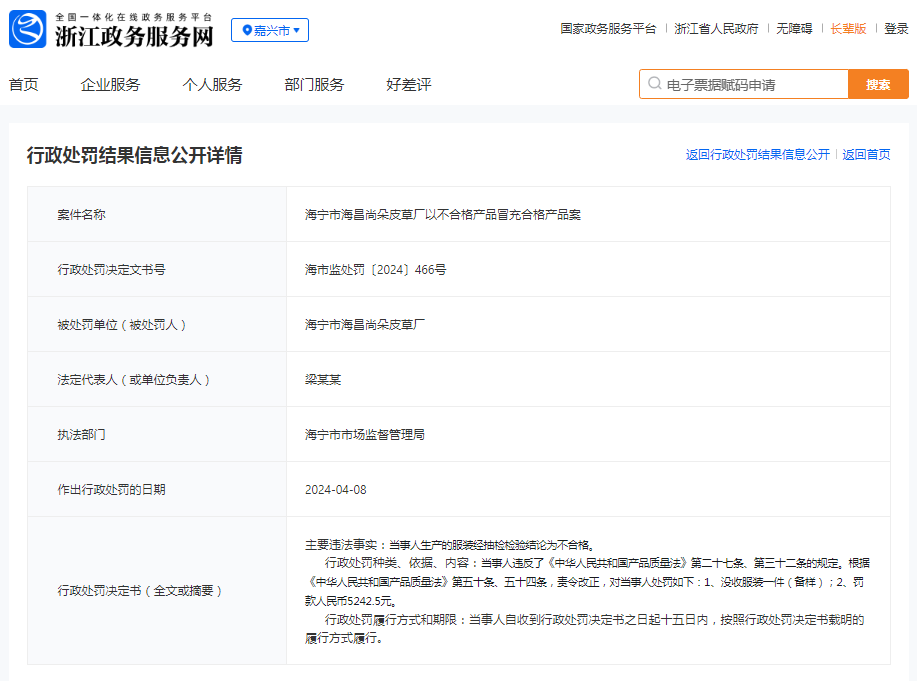
Task: Switch to 长辈版 elder mode
Action: pos(849,29)
